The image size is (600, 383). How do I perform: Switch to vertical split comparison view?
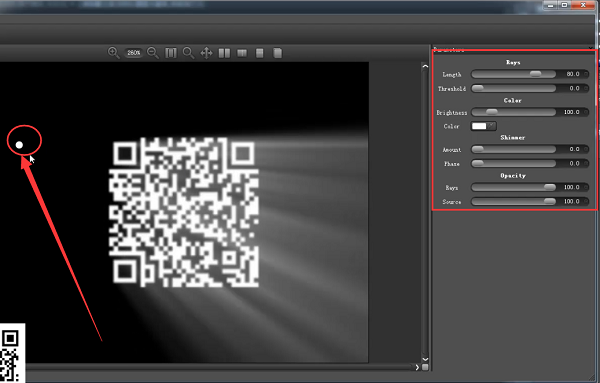click(x=242, y=53)
